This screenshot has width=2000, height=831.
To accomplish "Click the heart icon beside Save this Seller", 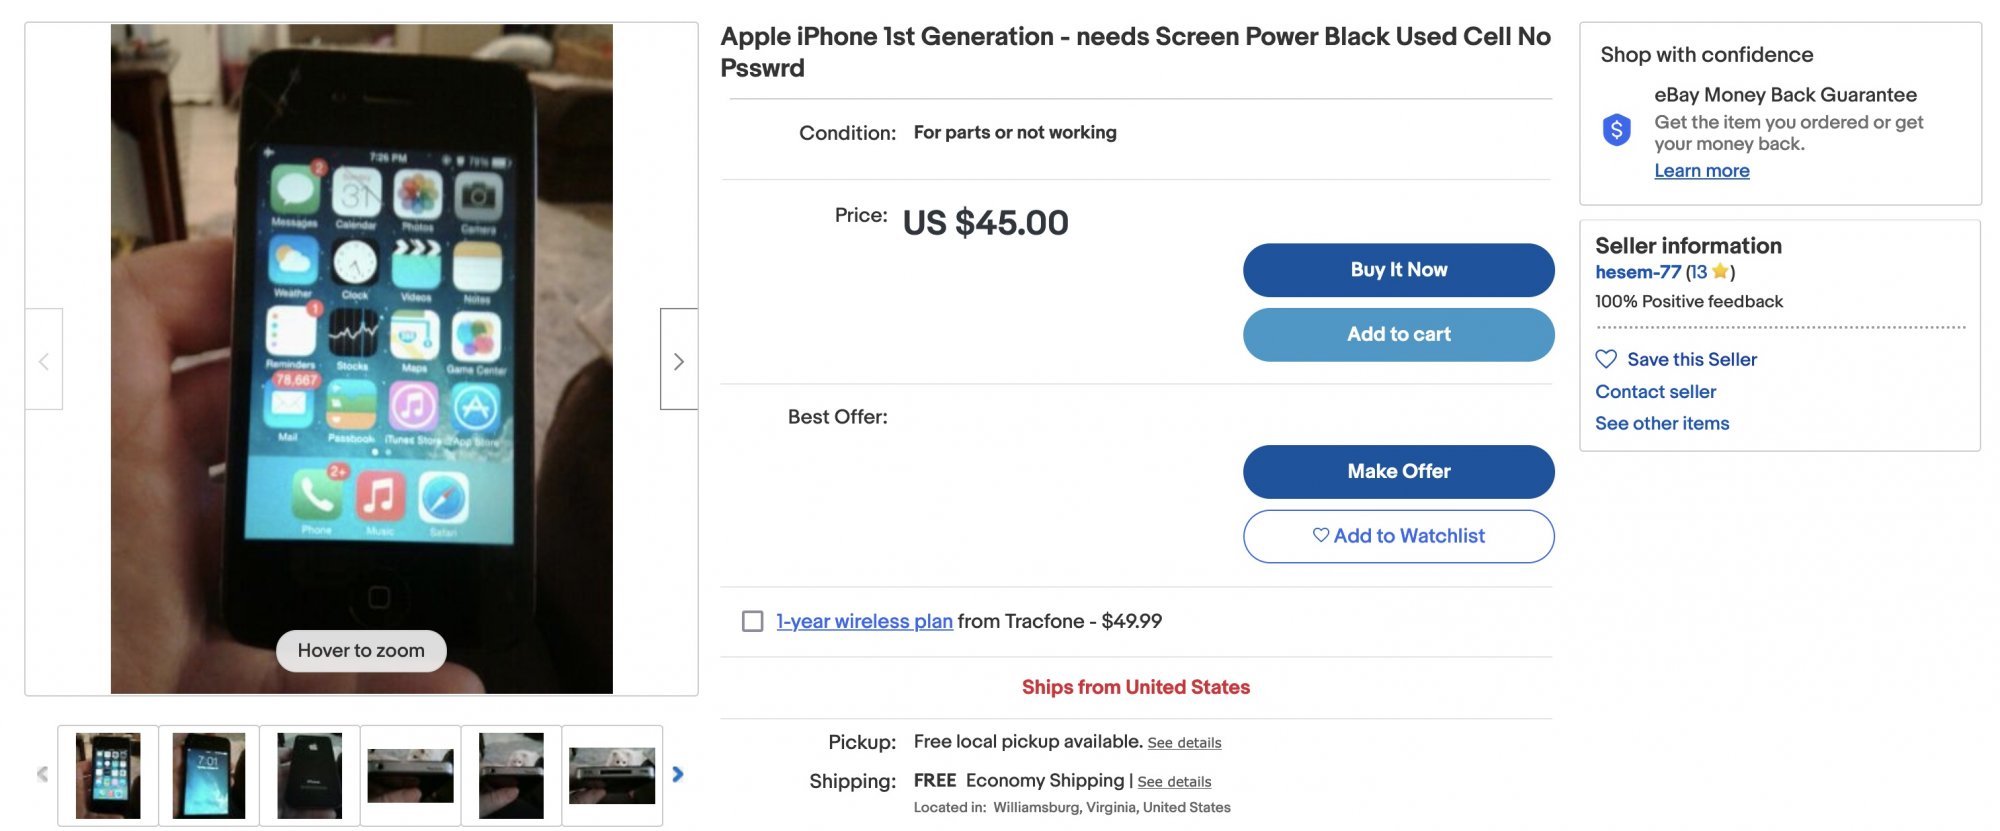I will click(x=1606, y=359).
